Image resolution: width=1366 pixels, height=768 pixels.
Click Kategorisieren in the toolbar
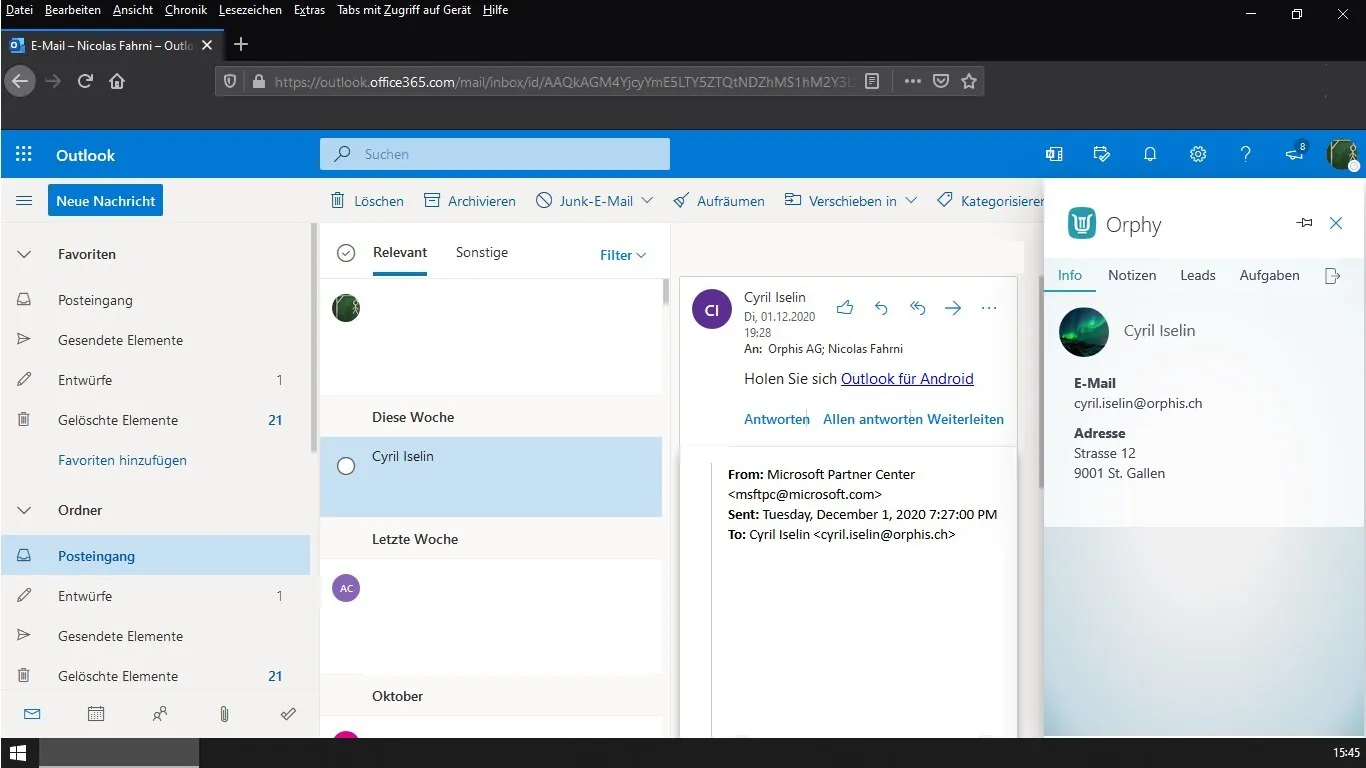click(x=991, y=201)
